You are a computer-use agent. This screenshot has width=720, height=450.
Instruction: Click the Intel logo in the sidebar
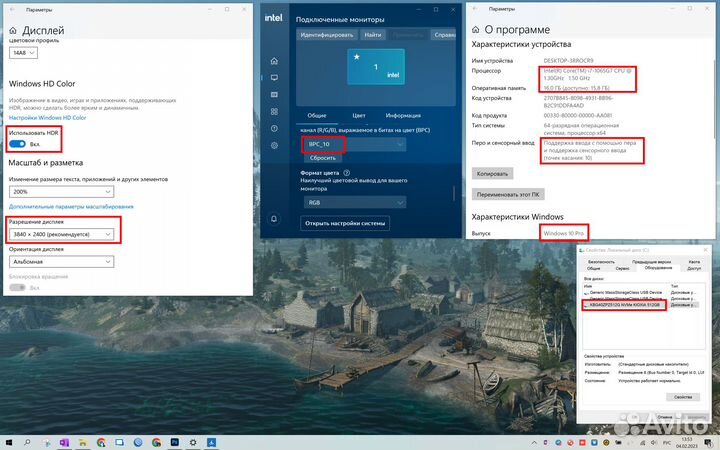pos(273,18)
